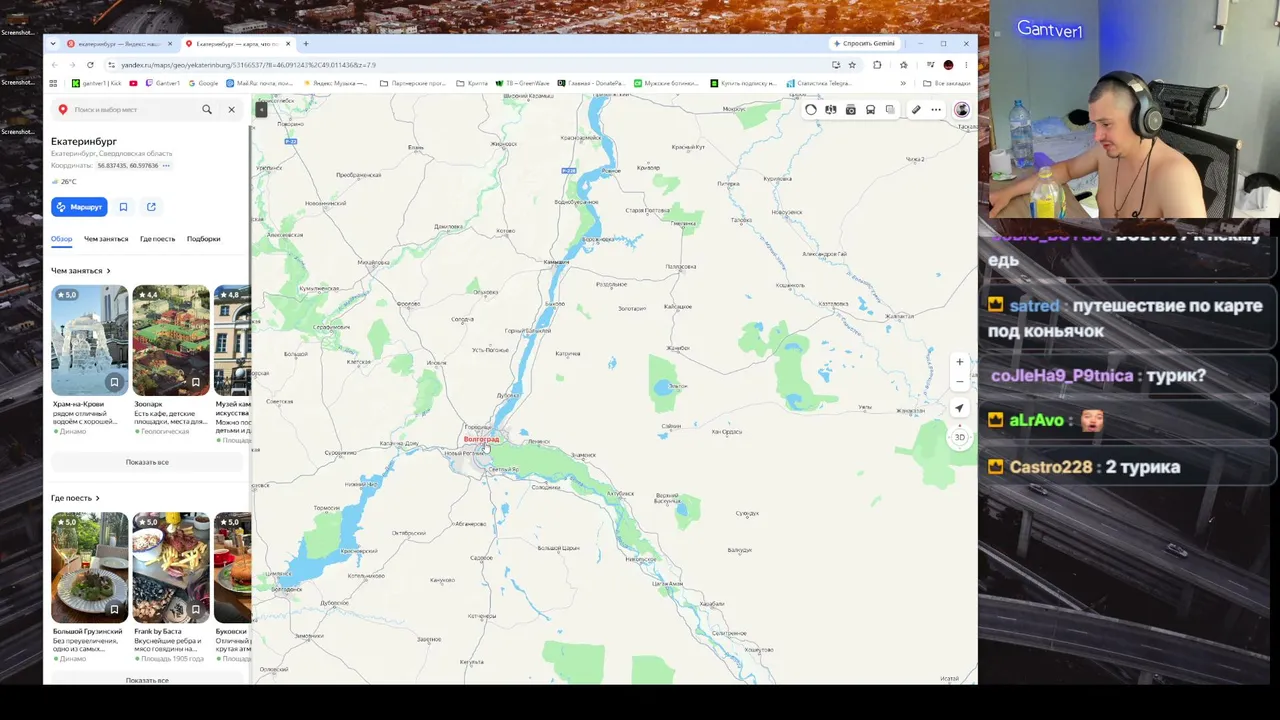Image resolution: width=1280 pixels, height=720 pixels.
Task: Open the Mail.Ru почта bookmark
Action: click(x=260, y=83)
